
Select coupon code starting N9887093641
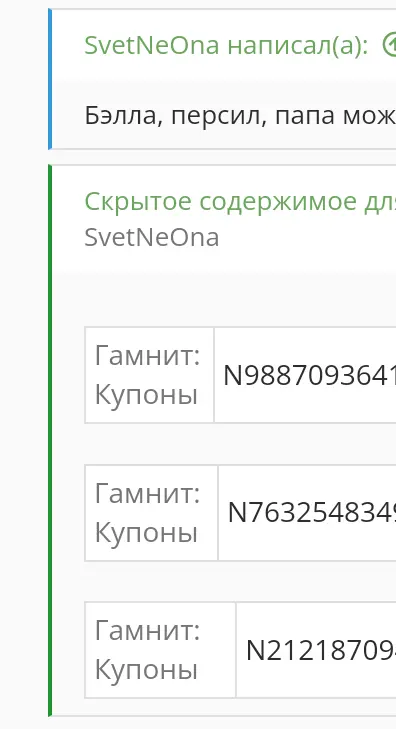[x=310, y=375]
